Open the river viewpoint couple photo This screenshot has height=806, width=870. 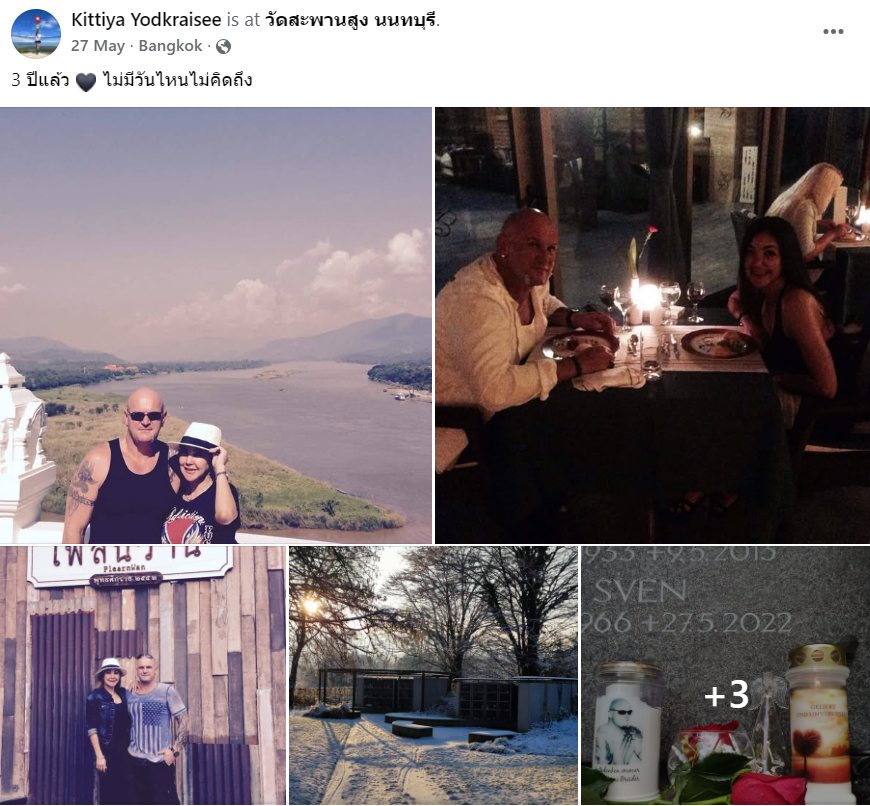click(216, 325)
